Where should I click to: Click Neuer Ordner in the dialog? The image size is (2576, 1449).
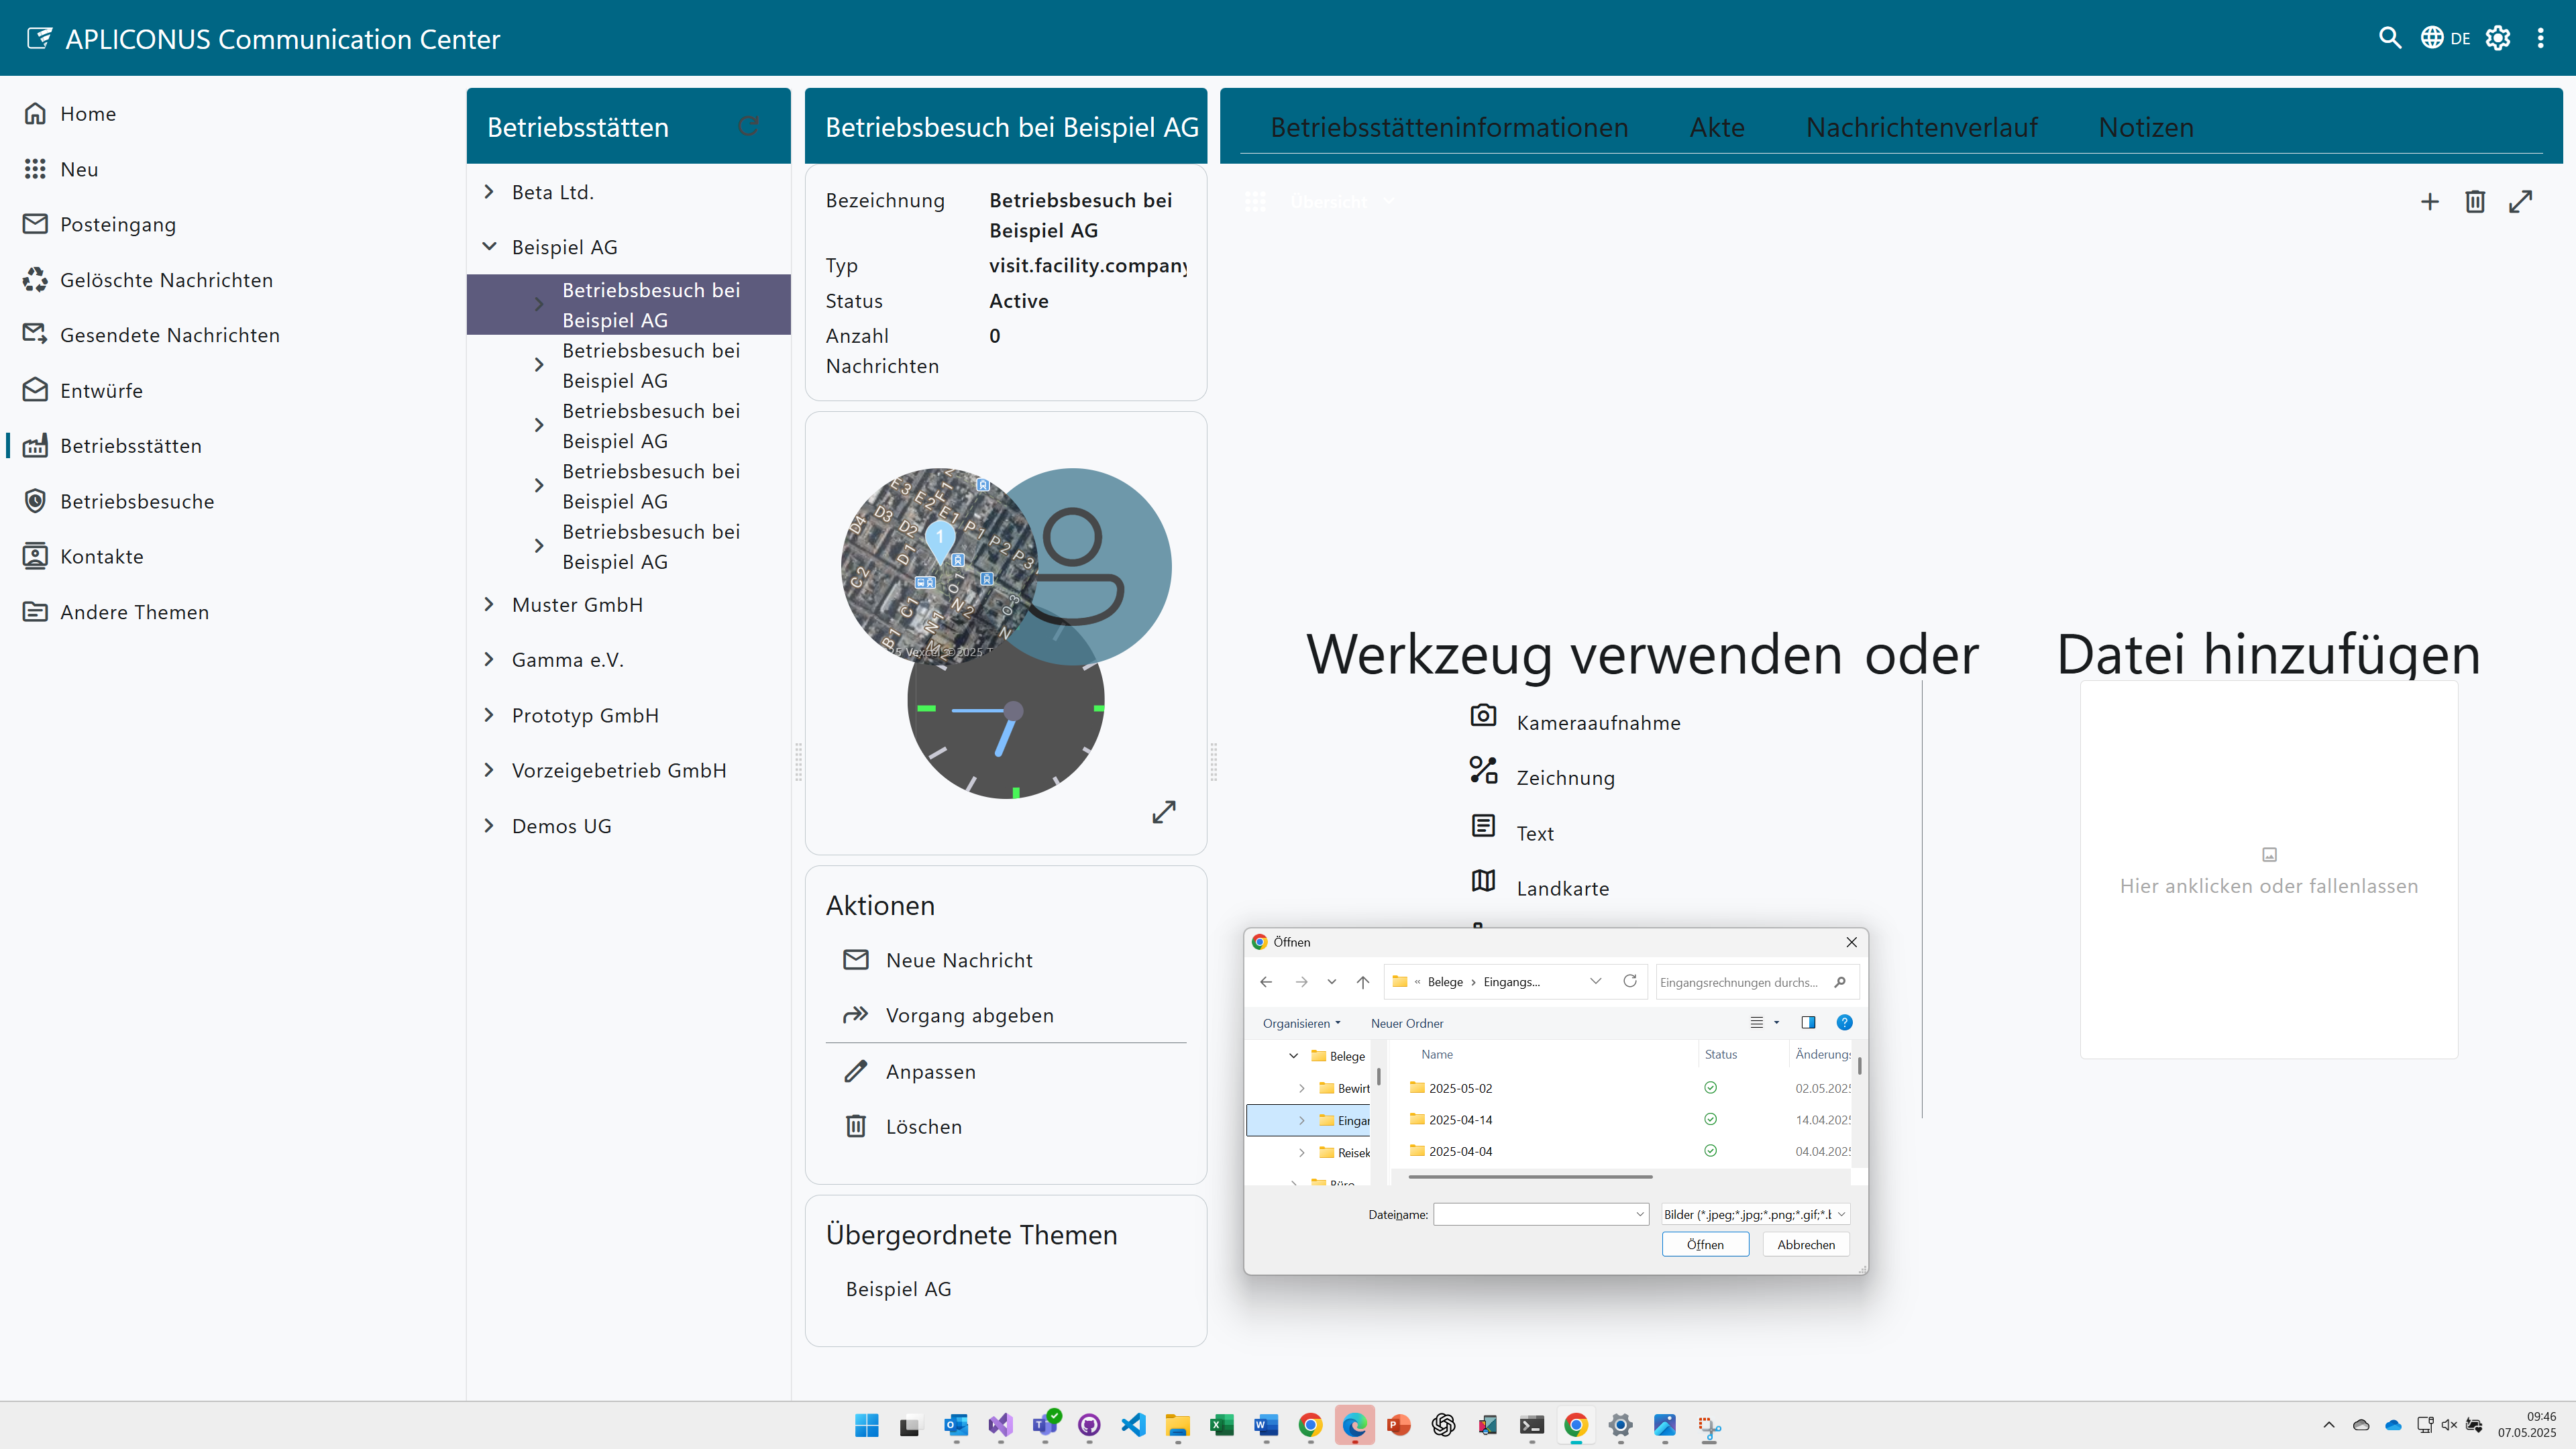(1406, 1023)
